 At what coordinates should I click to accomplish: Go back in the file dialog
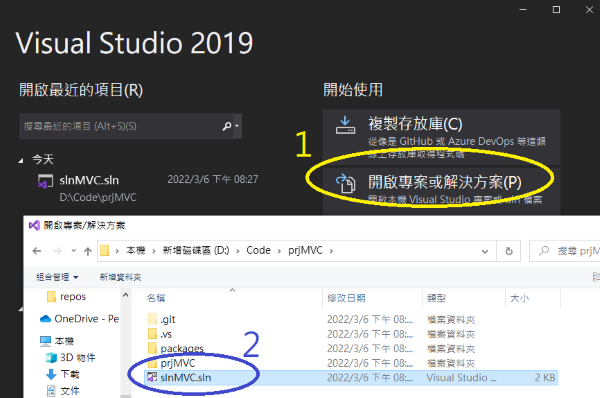click(x=37, y=251)
